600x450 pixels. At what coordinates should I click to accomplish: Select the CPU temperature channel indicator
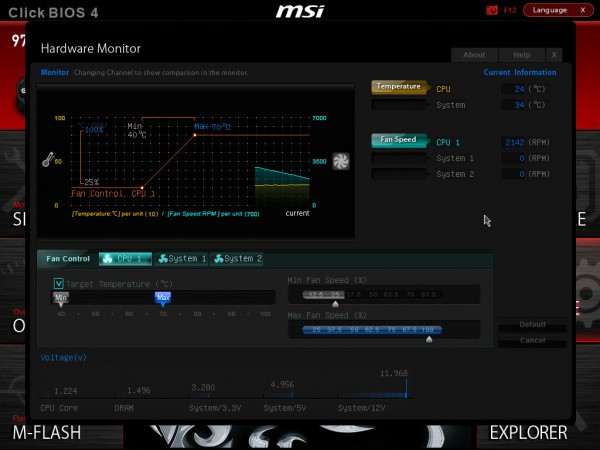(399, 88)
